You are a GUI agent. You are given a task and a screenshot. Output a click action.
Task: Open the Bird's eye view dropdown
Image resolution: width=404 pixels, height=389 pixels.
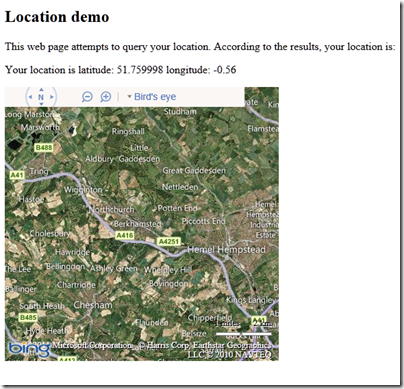(x=152, y=97)
